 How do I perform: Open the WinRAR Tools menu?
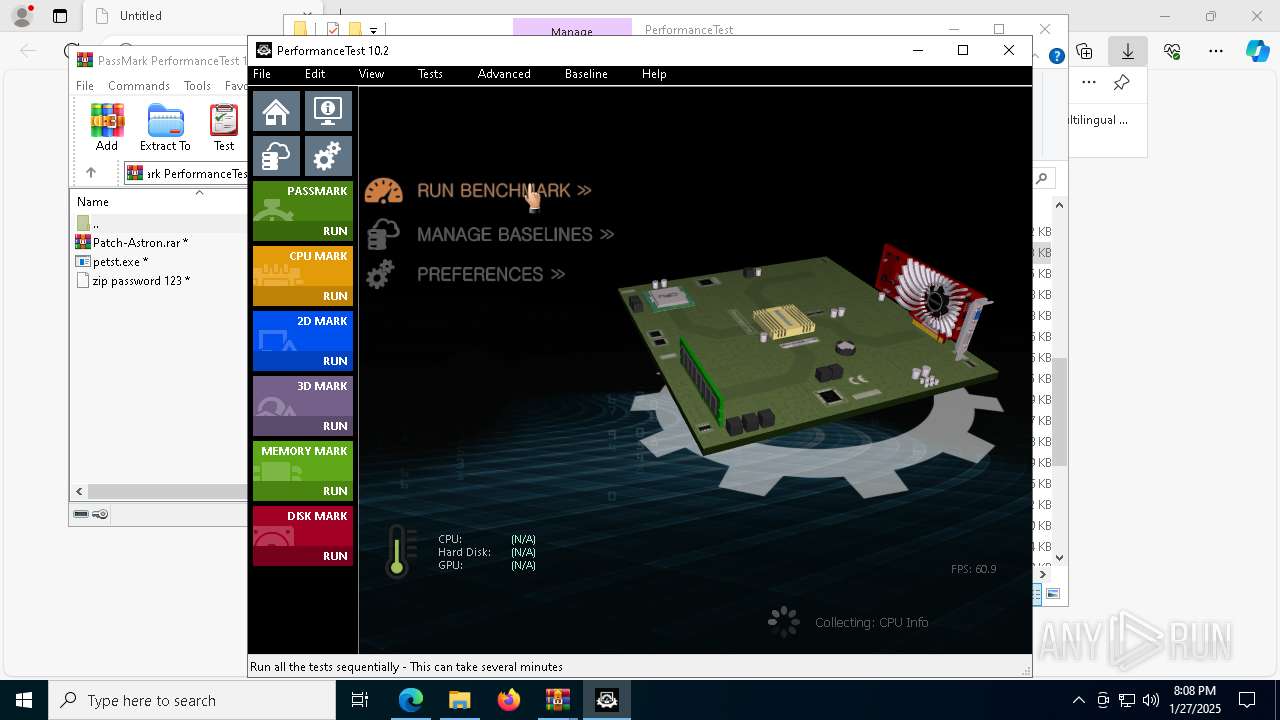point(197,86)
